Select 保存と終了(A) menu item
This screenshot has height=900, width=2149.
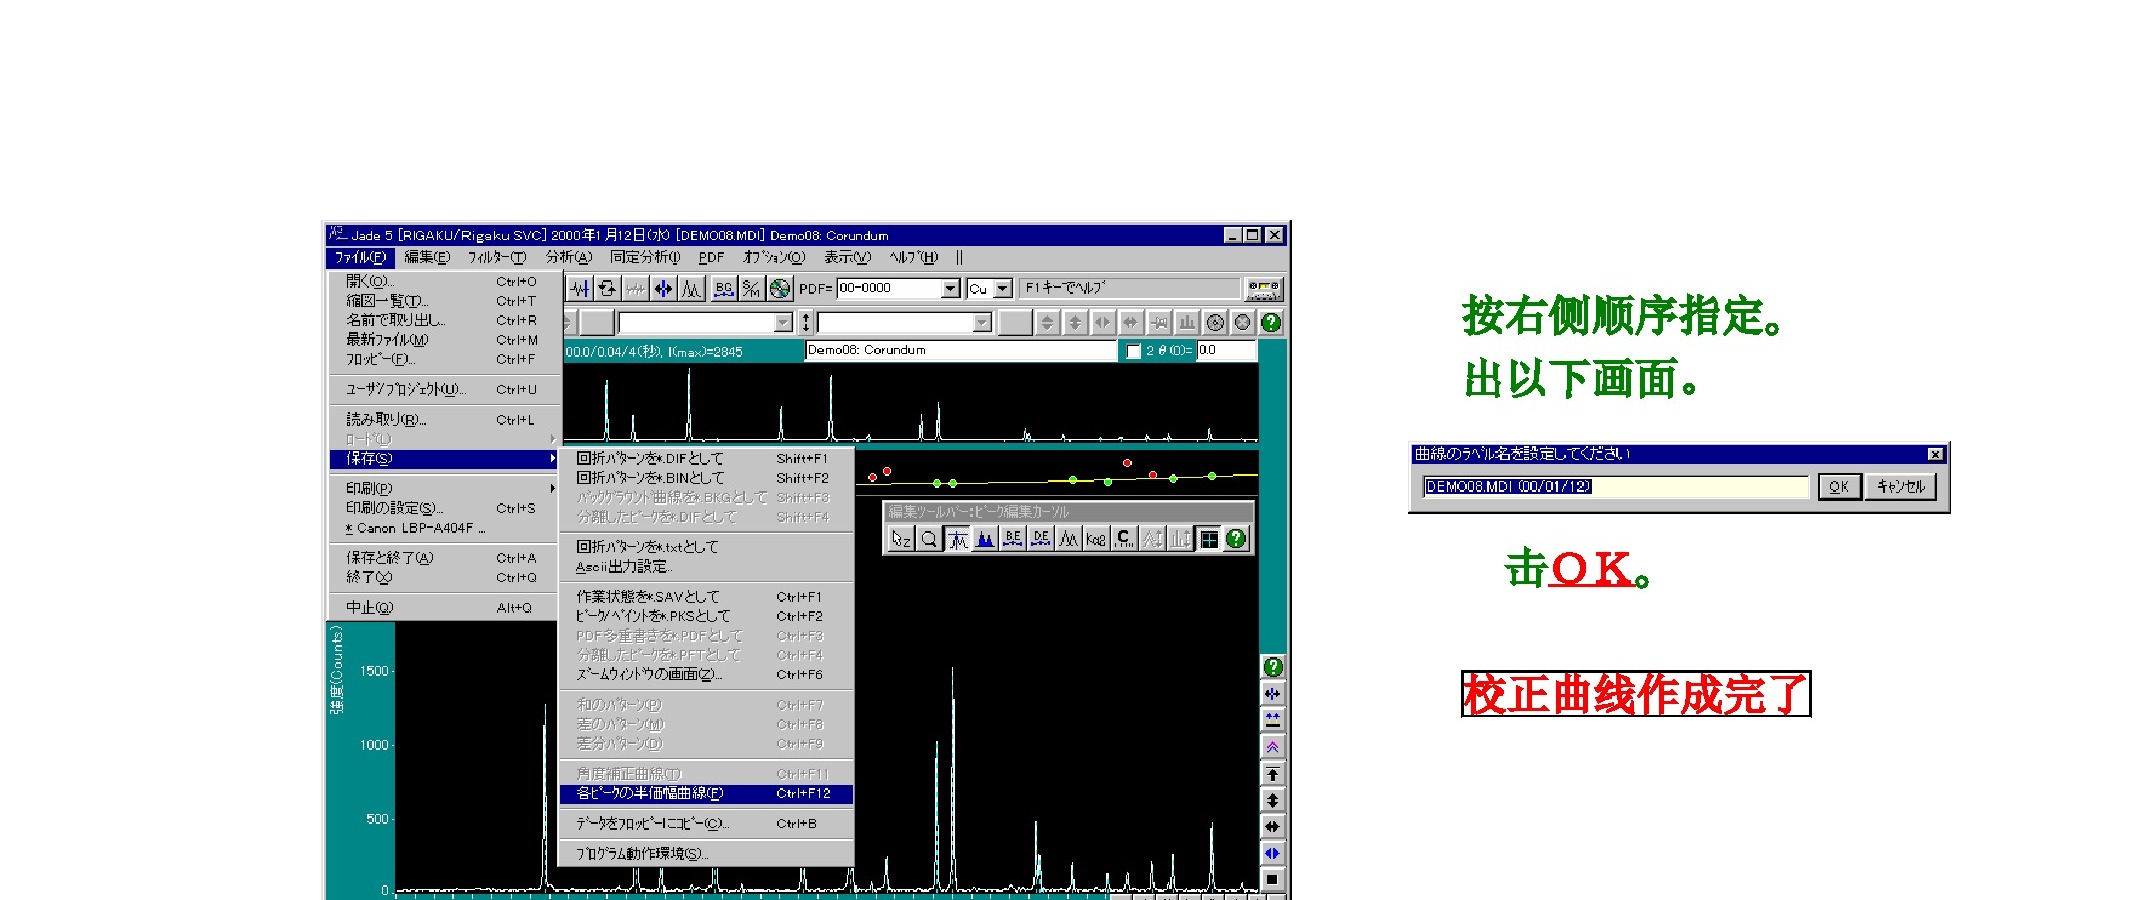click(443, 558)
